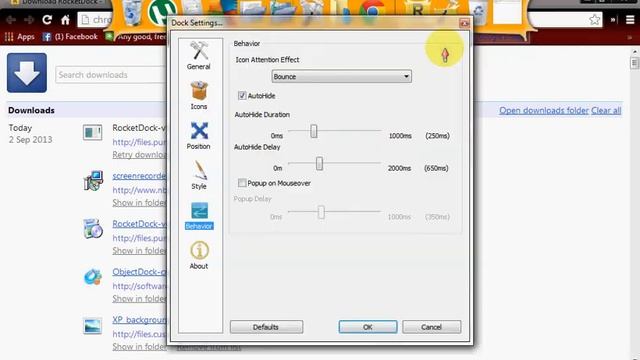This screenshot has height=360, width=640.
Task: Open the About section in Dock Settings
Action: click(199, 255)
